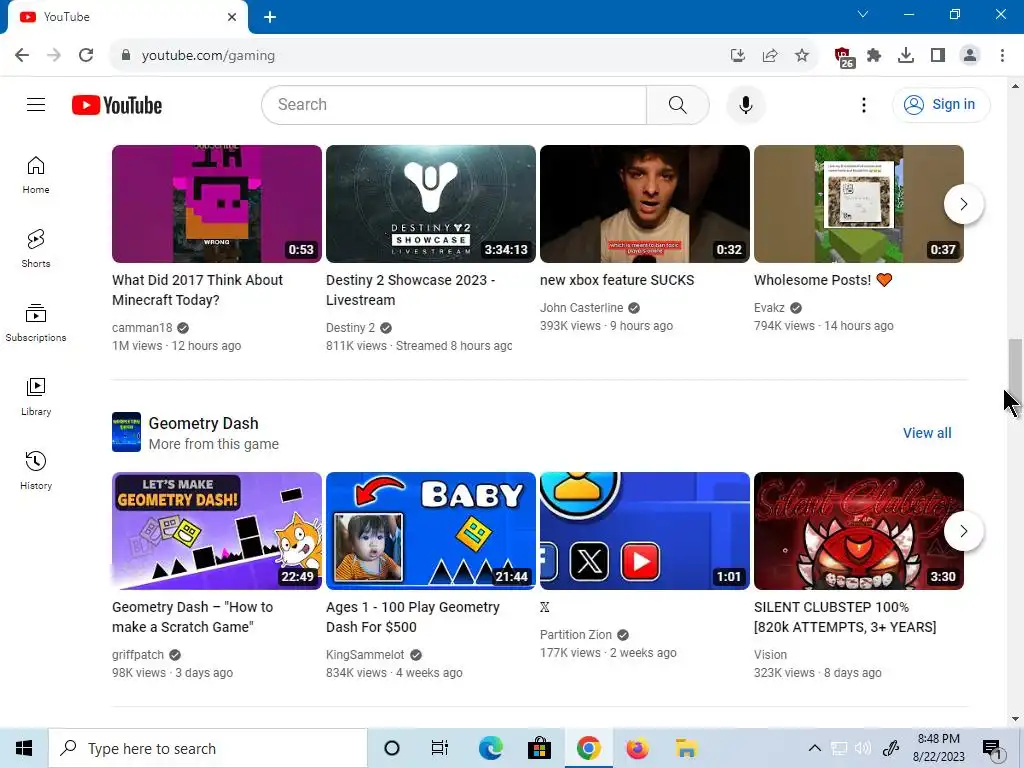1024x768 pixels.
Task: Open tab search dropdown chevron
Action: click(x=863, y=14)
